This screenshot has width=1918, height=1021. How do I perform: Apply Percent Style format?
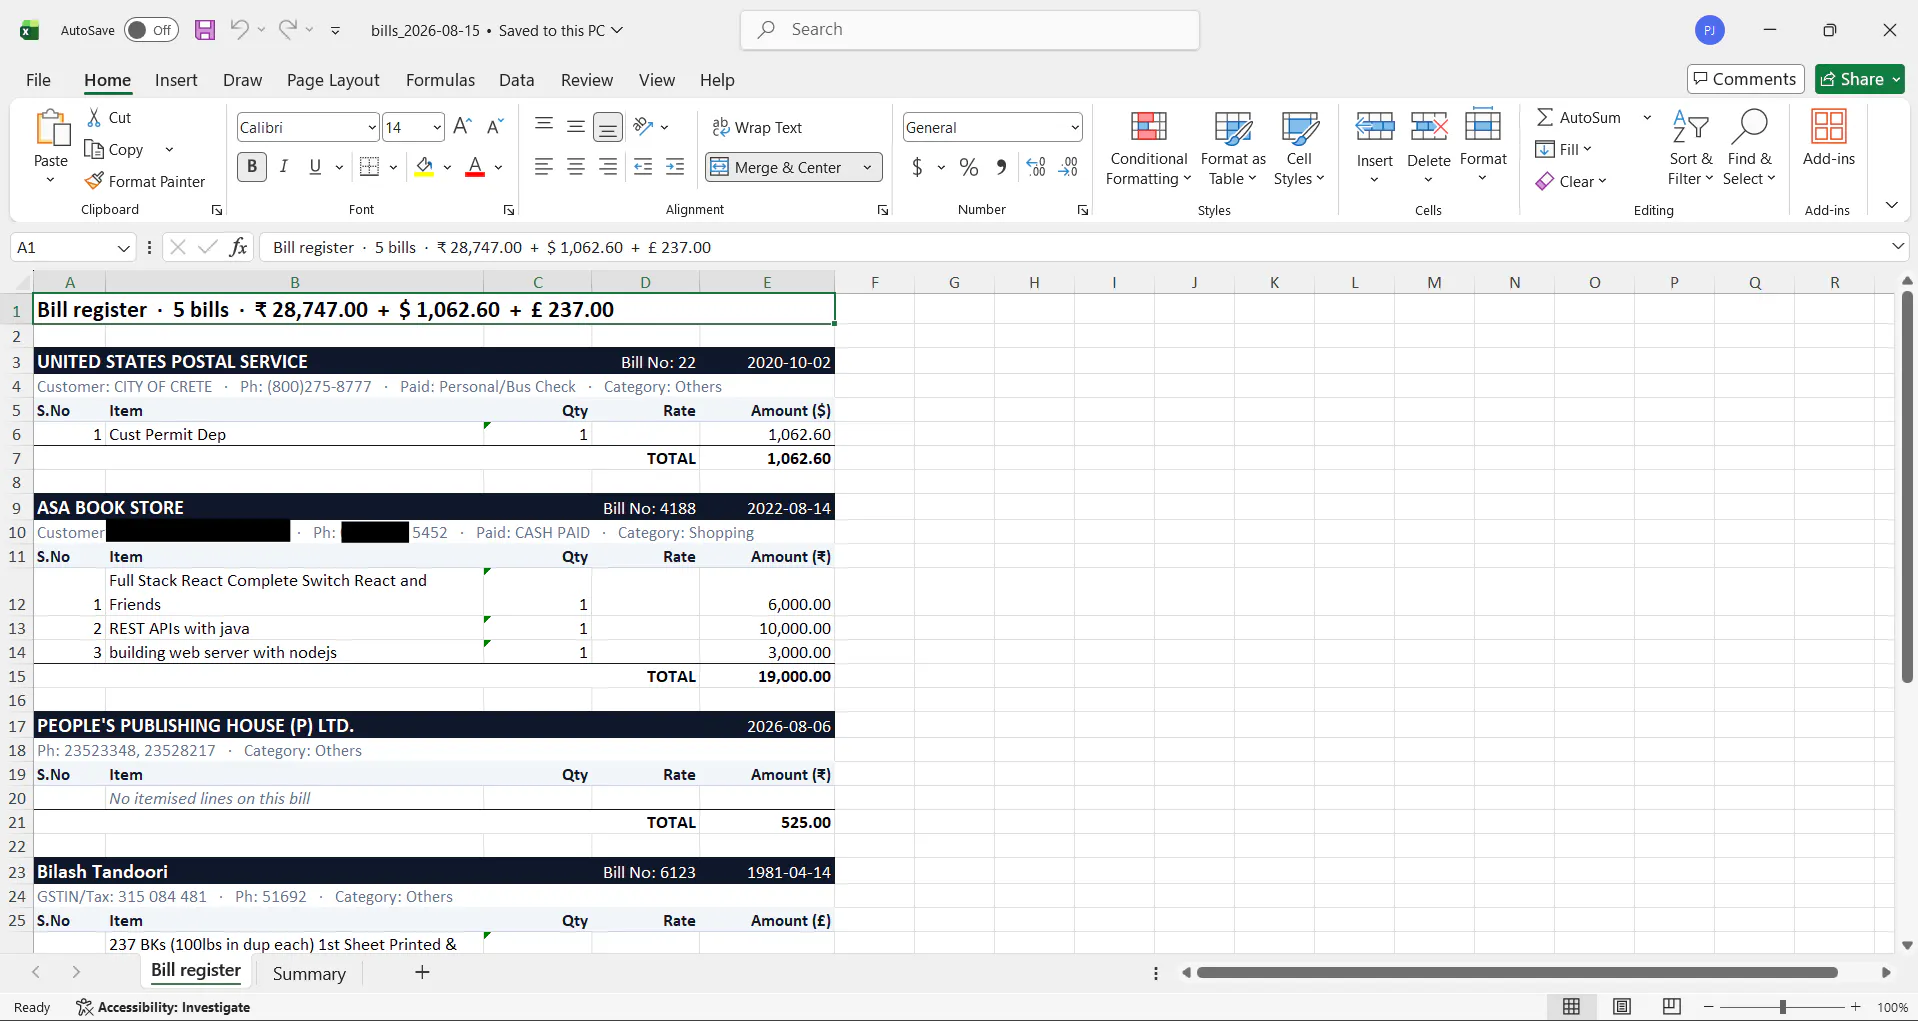coord(969,167)
